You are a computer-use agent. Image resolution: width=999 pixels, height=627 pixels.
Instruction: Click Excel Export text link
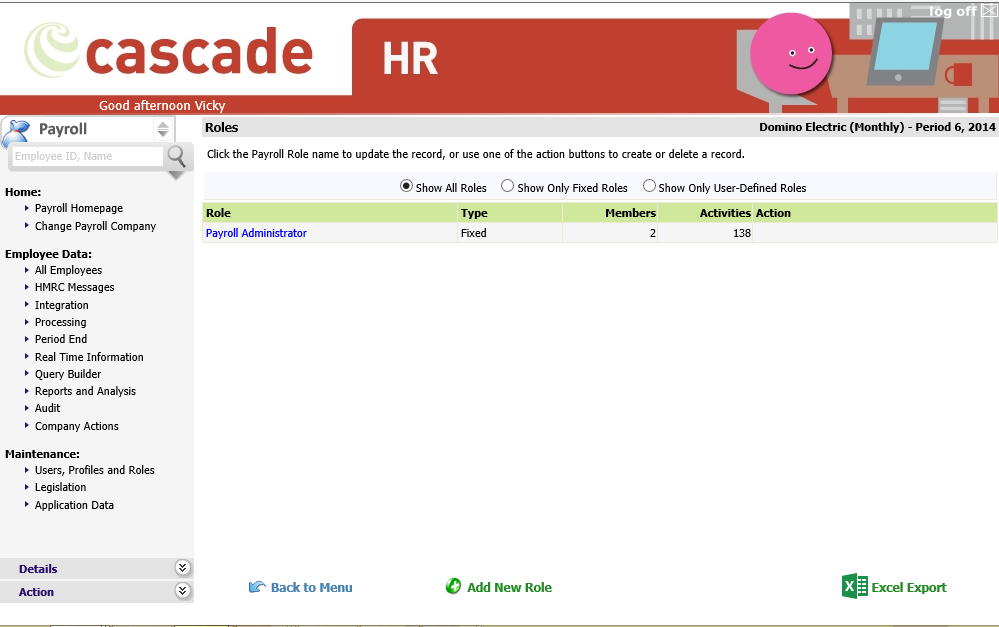(909, 587)
